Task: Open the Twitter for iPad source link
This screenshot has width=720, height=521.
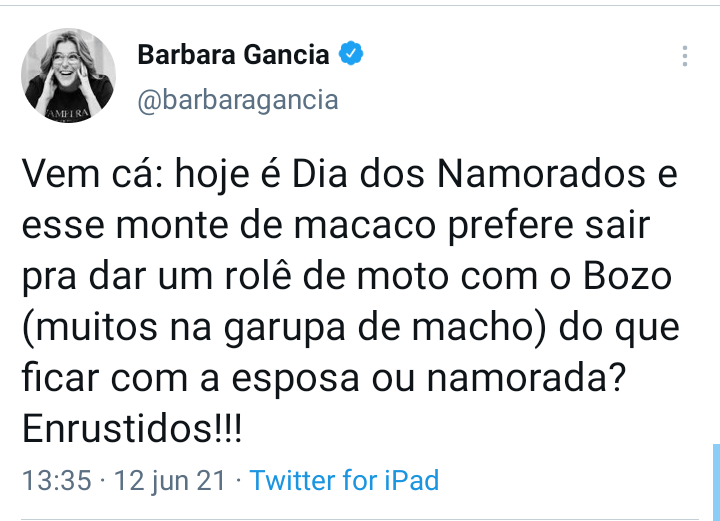Action: pyautogui.click(x=344, y=480)
